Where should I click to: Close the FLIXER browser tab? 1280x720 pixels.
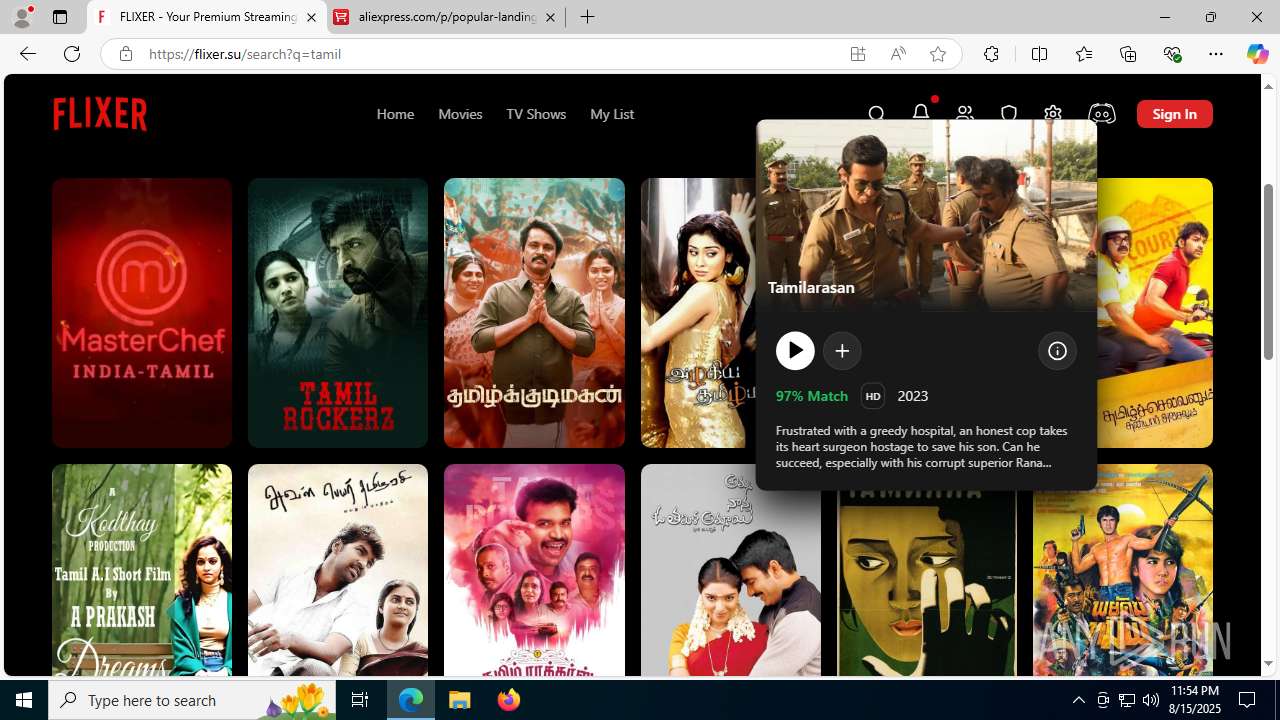(x=311, y=18)
